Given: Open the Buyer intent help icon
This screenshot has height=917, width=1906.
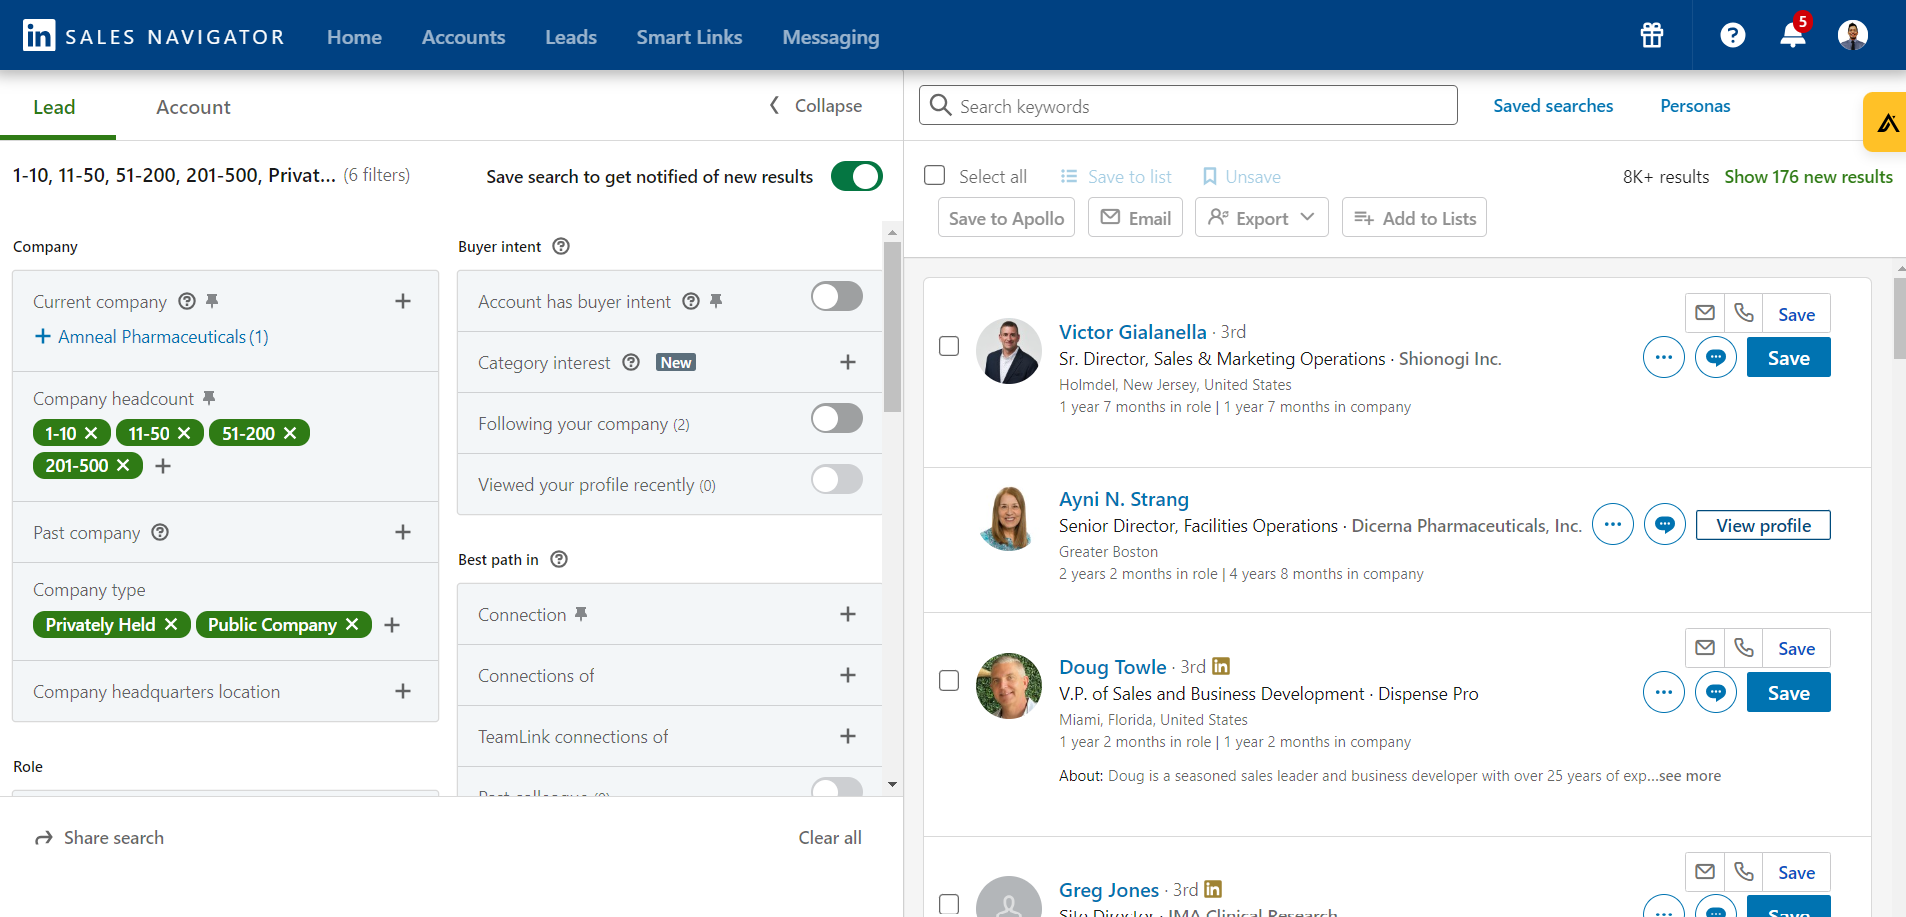Looking at the screenshot, I should [x=561, y=246].
